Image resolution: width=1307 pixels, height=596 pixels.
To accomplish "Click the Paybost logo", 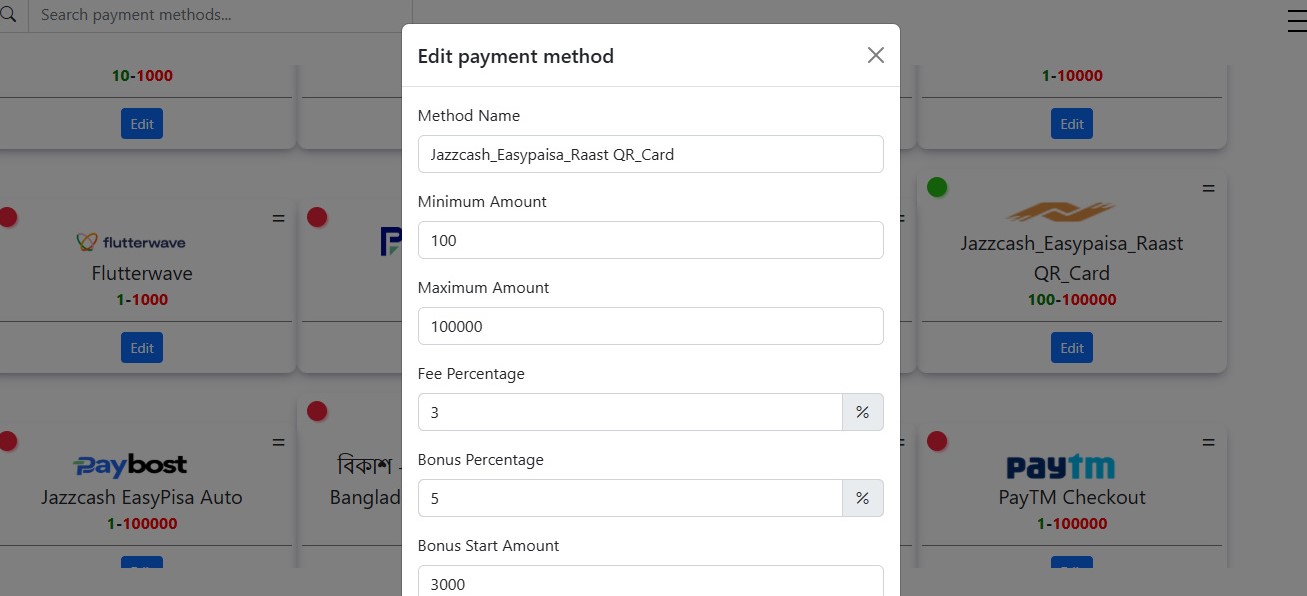I will click(x=131, y=465).
